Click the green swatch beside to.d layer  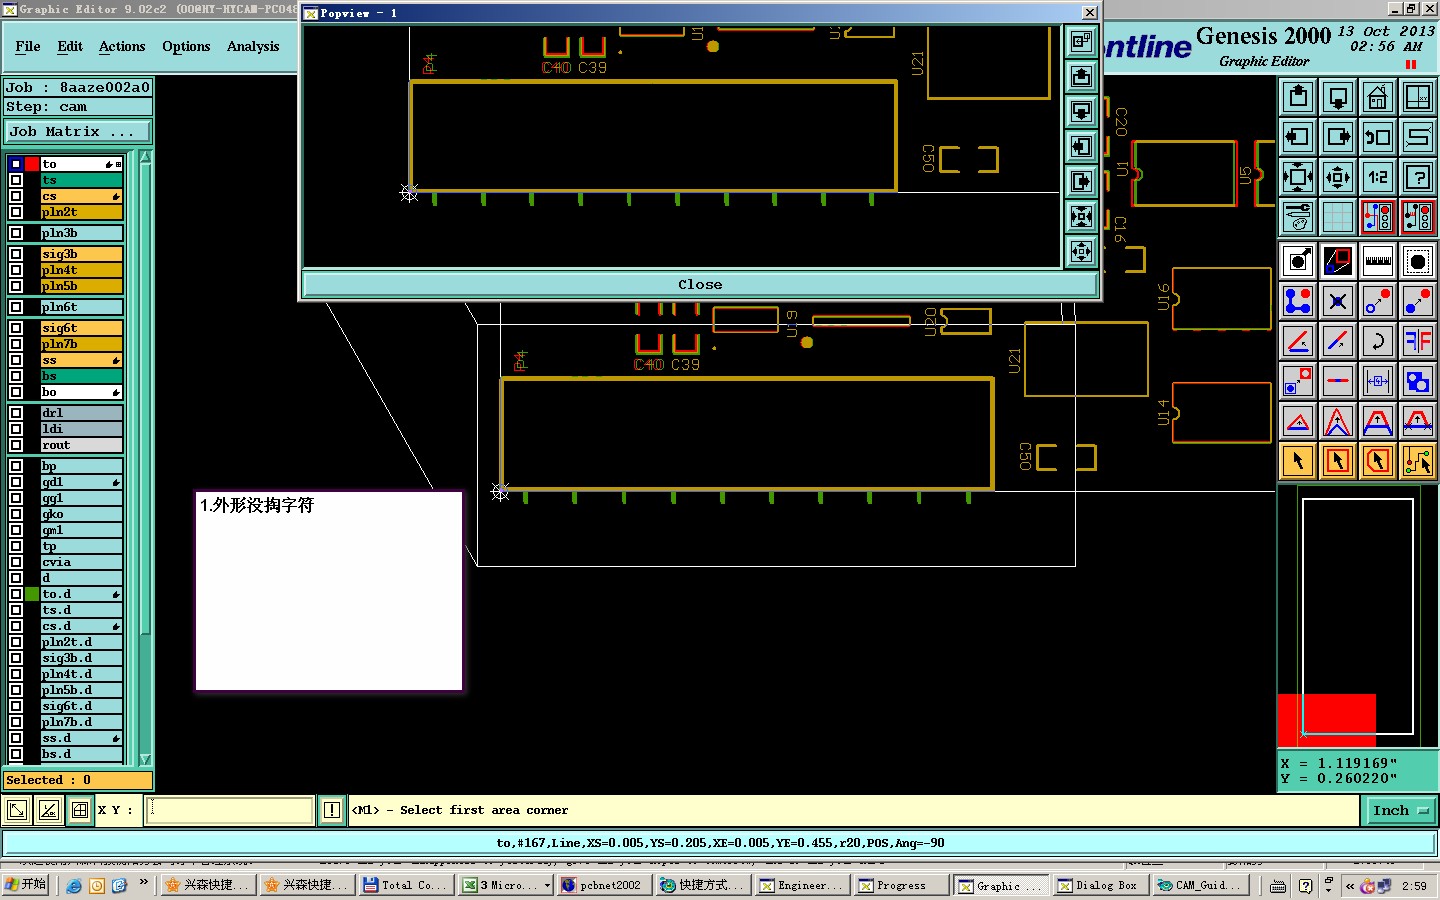tap(32, 594)
